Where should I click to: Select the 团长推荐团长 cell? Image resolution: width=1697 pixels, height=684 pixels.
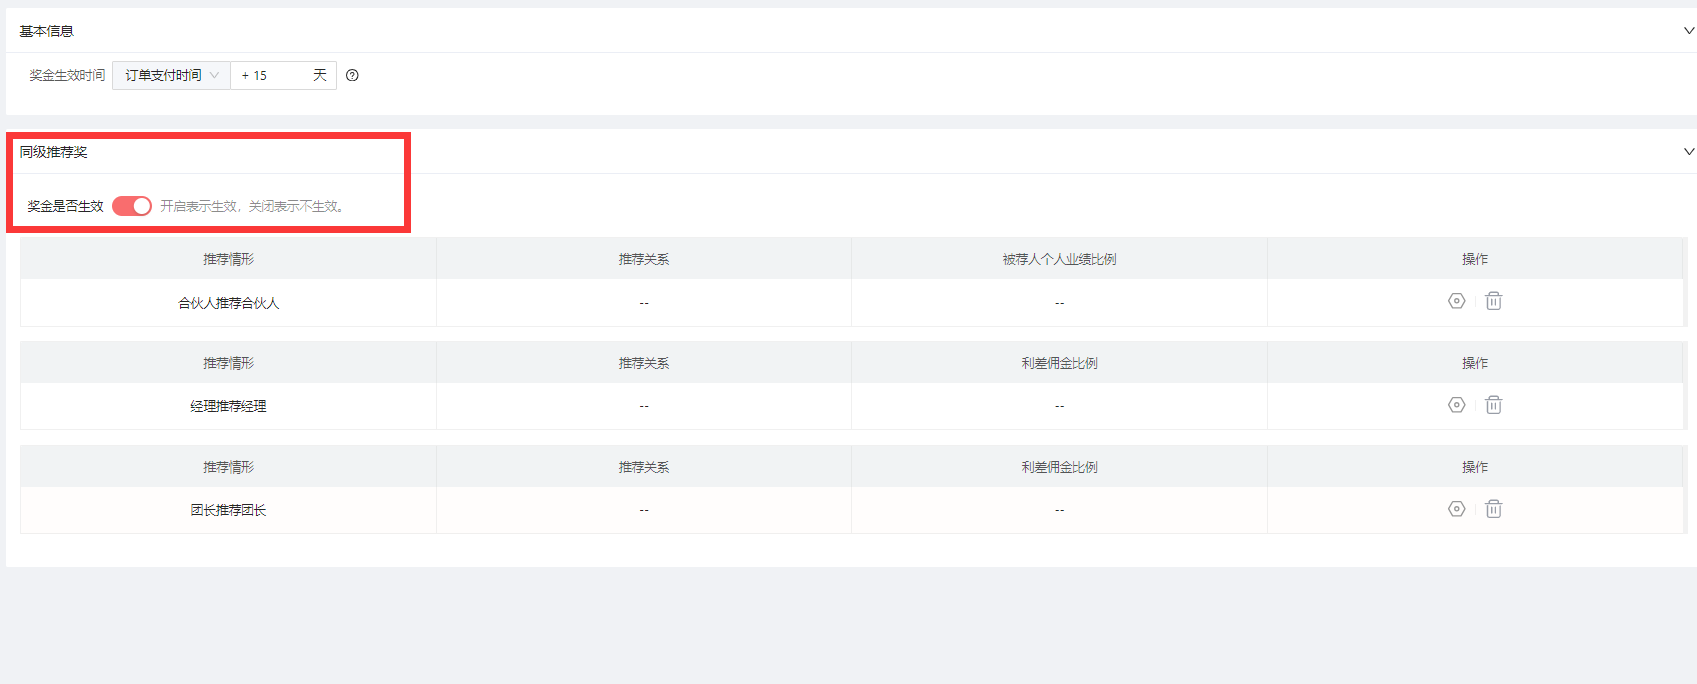[x=228, y=510]
